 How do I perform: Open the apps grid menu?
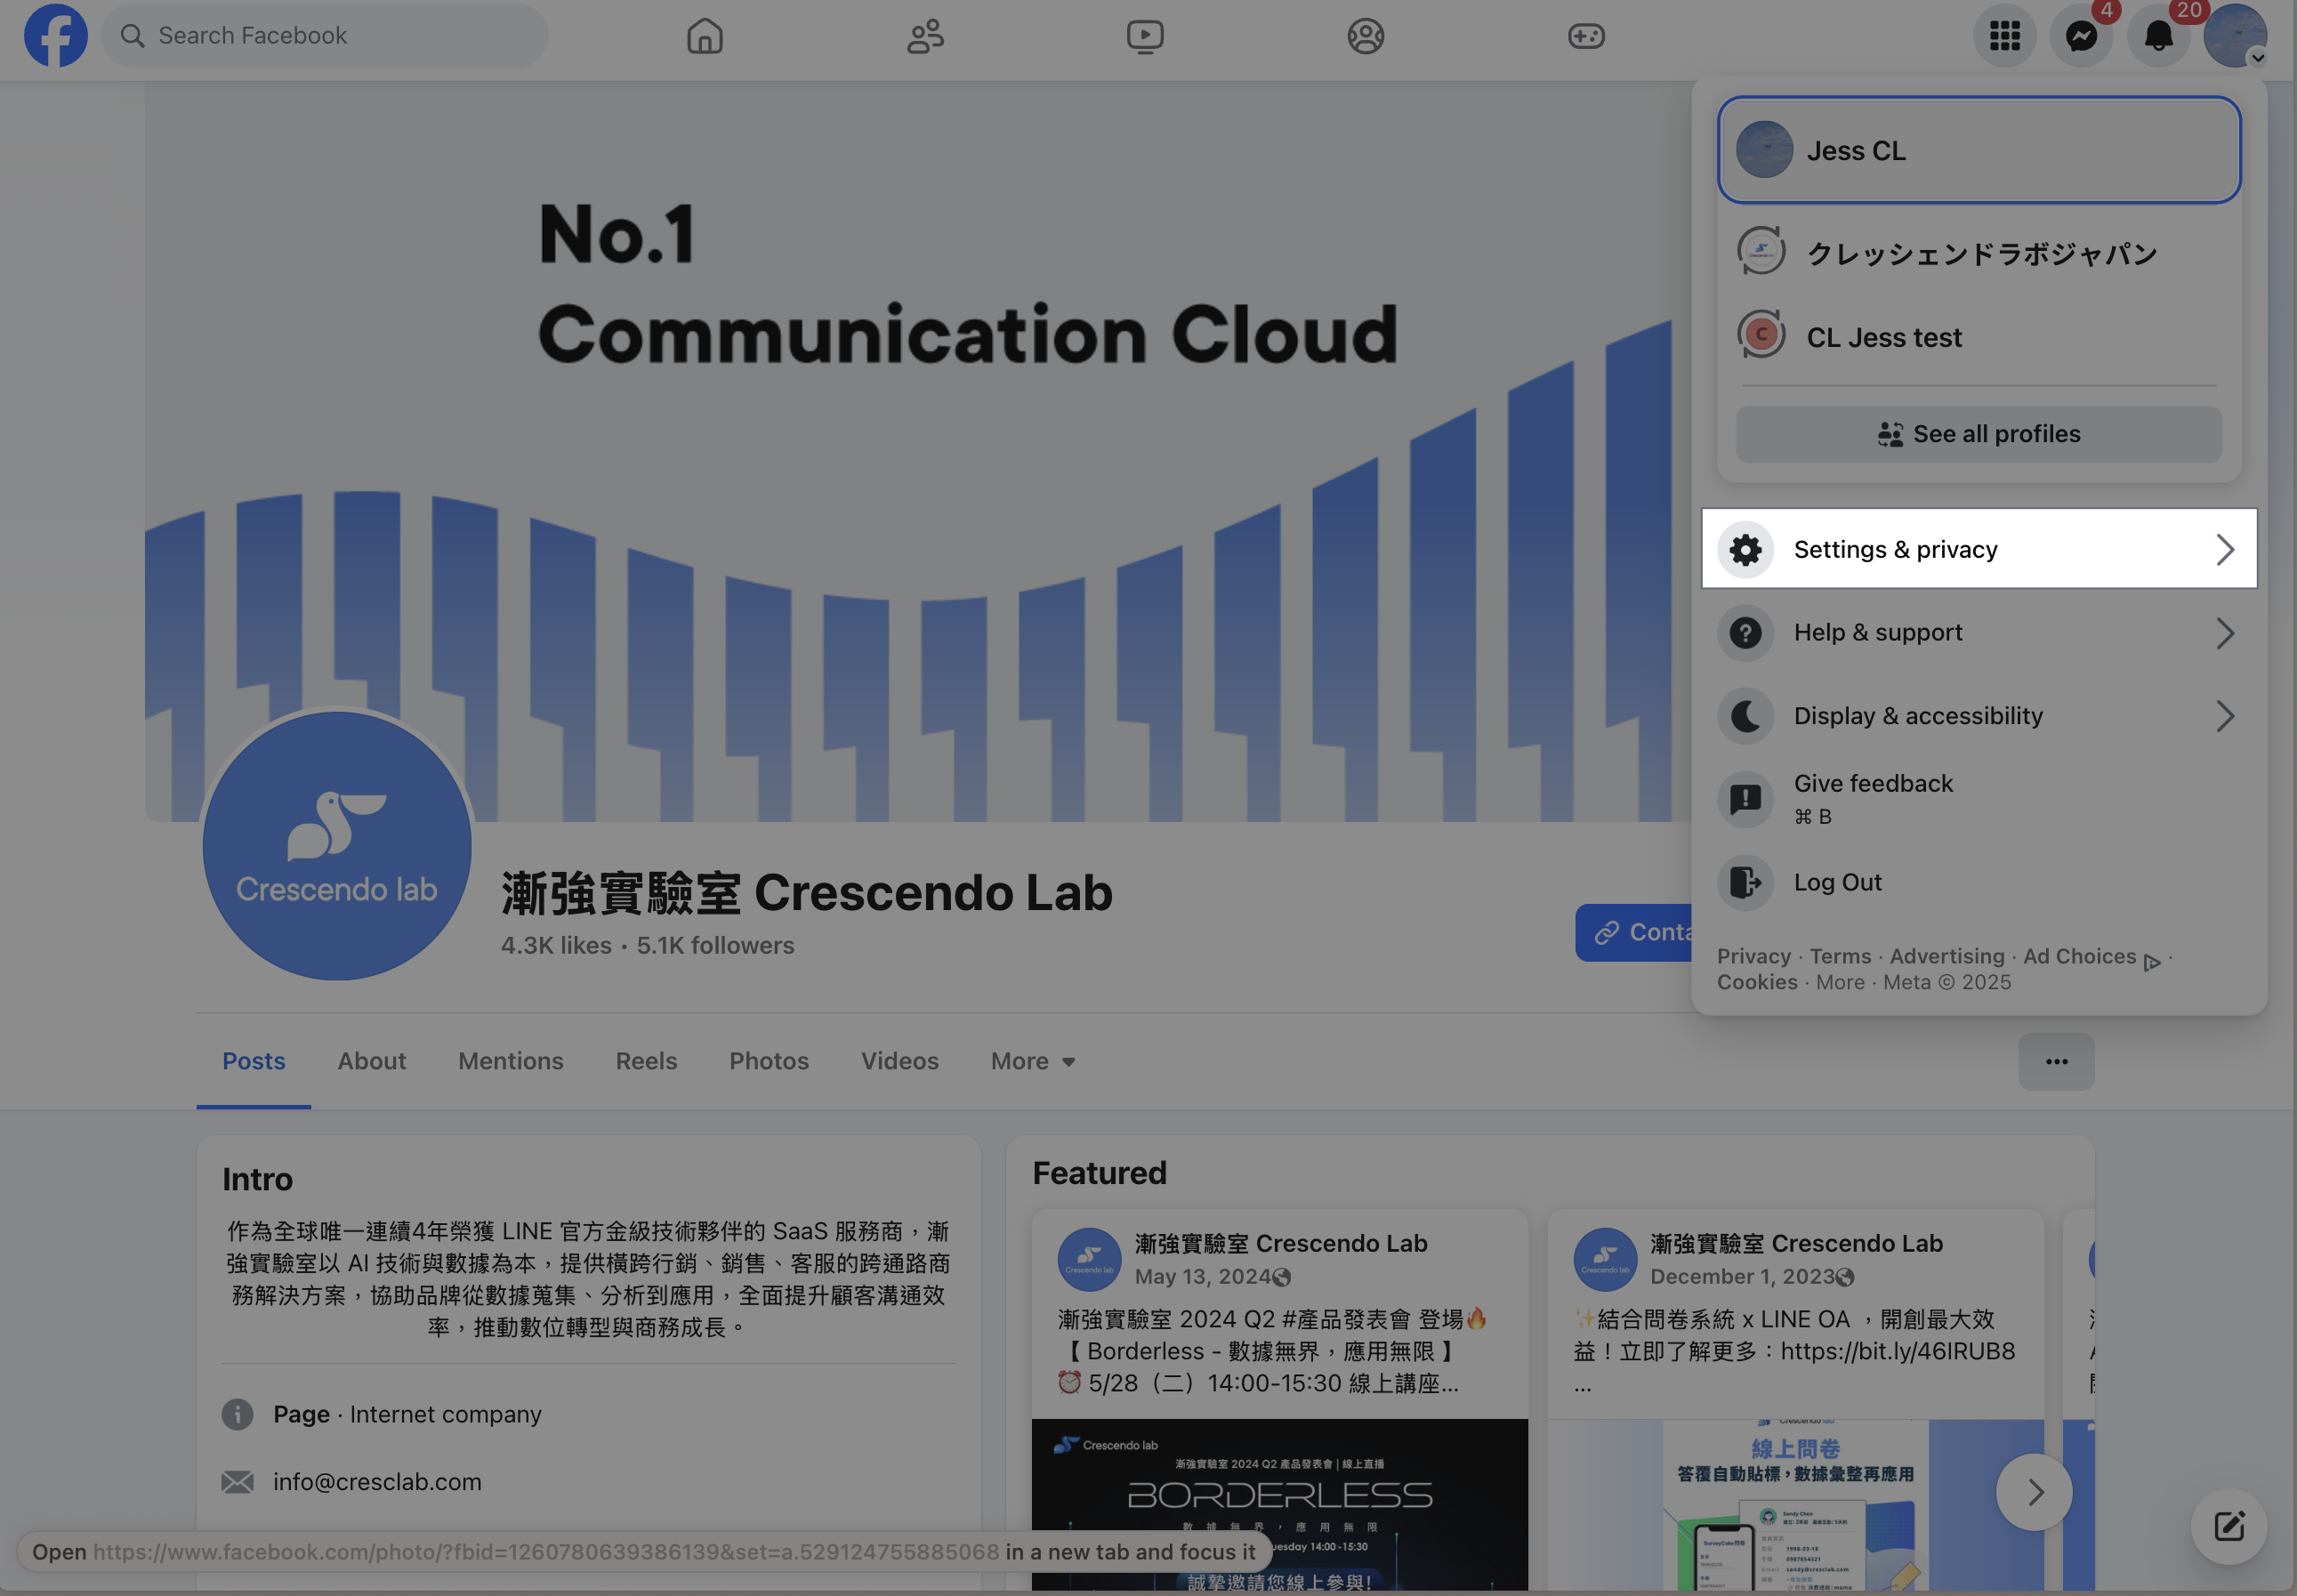(2004, 36)
